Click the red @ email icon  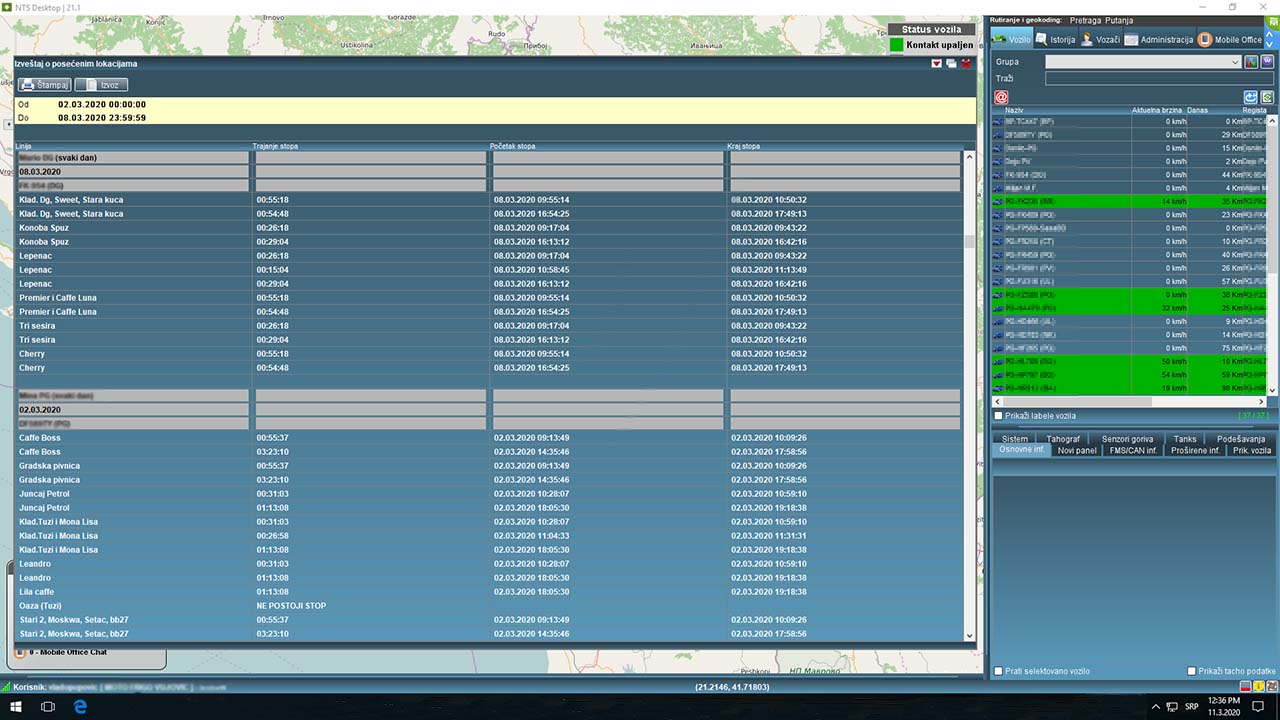[x=1001, y=97]
